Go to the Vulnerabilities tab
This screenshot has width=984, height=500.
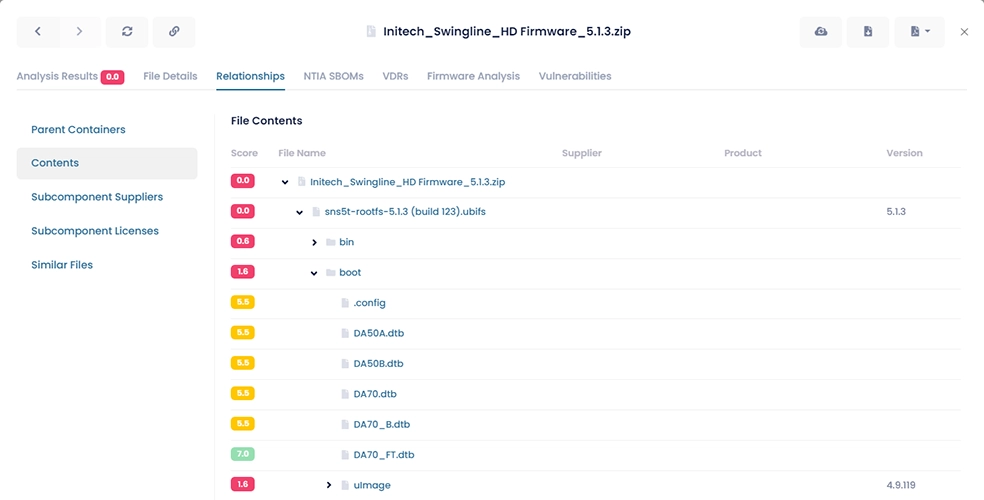[574, 76]
